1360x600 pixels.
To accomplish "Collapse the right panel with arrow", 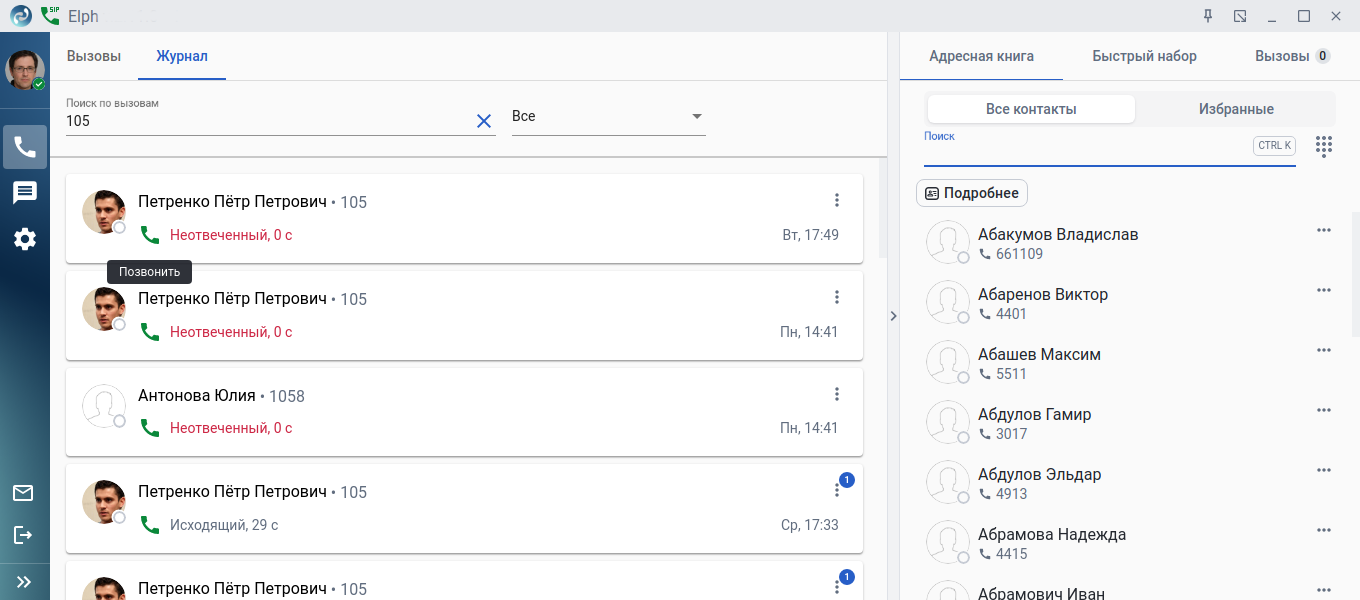I will [893, 316].
